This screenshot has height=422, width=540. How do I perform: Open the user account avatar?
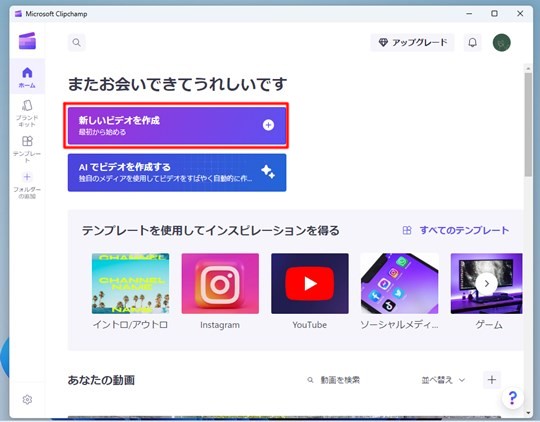click(501, 43)
